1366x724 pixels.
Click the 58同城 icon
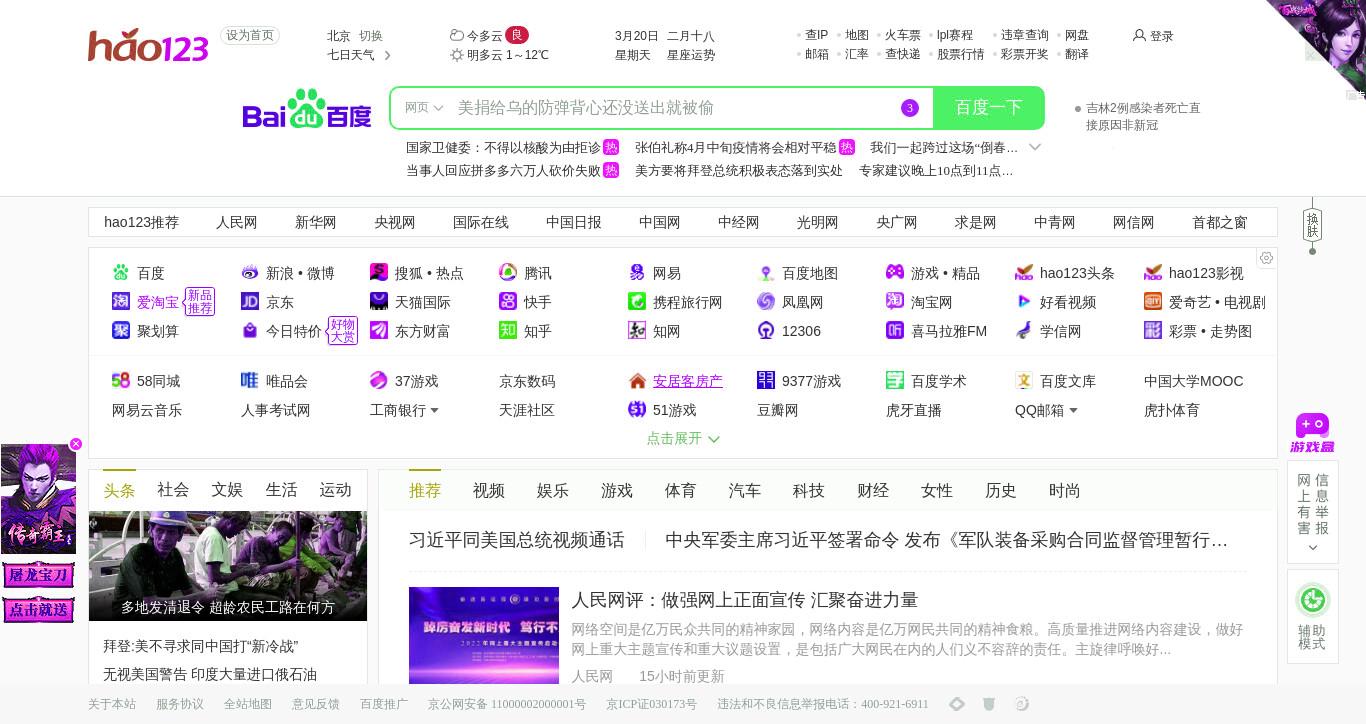coord(121,381)
